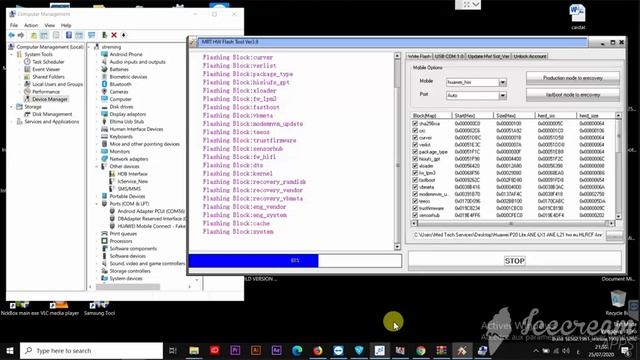Select the Bluetooth device category
This screenshot has height=360, width=640.
point(120,84)
